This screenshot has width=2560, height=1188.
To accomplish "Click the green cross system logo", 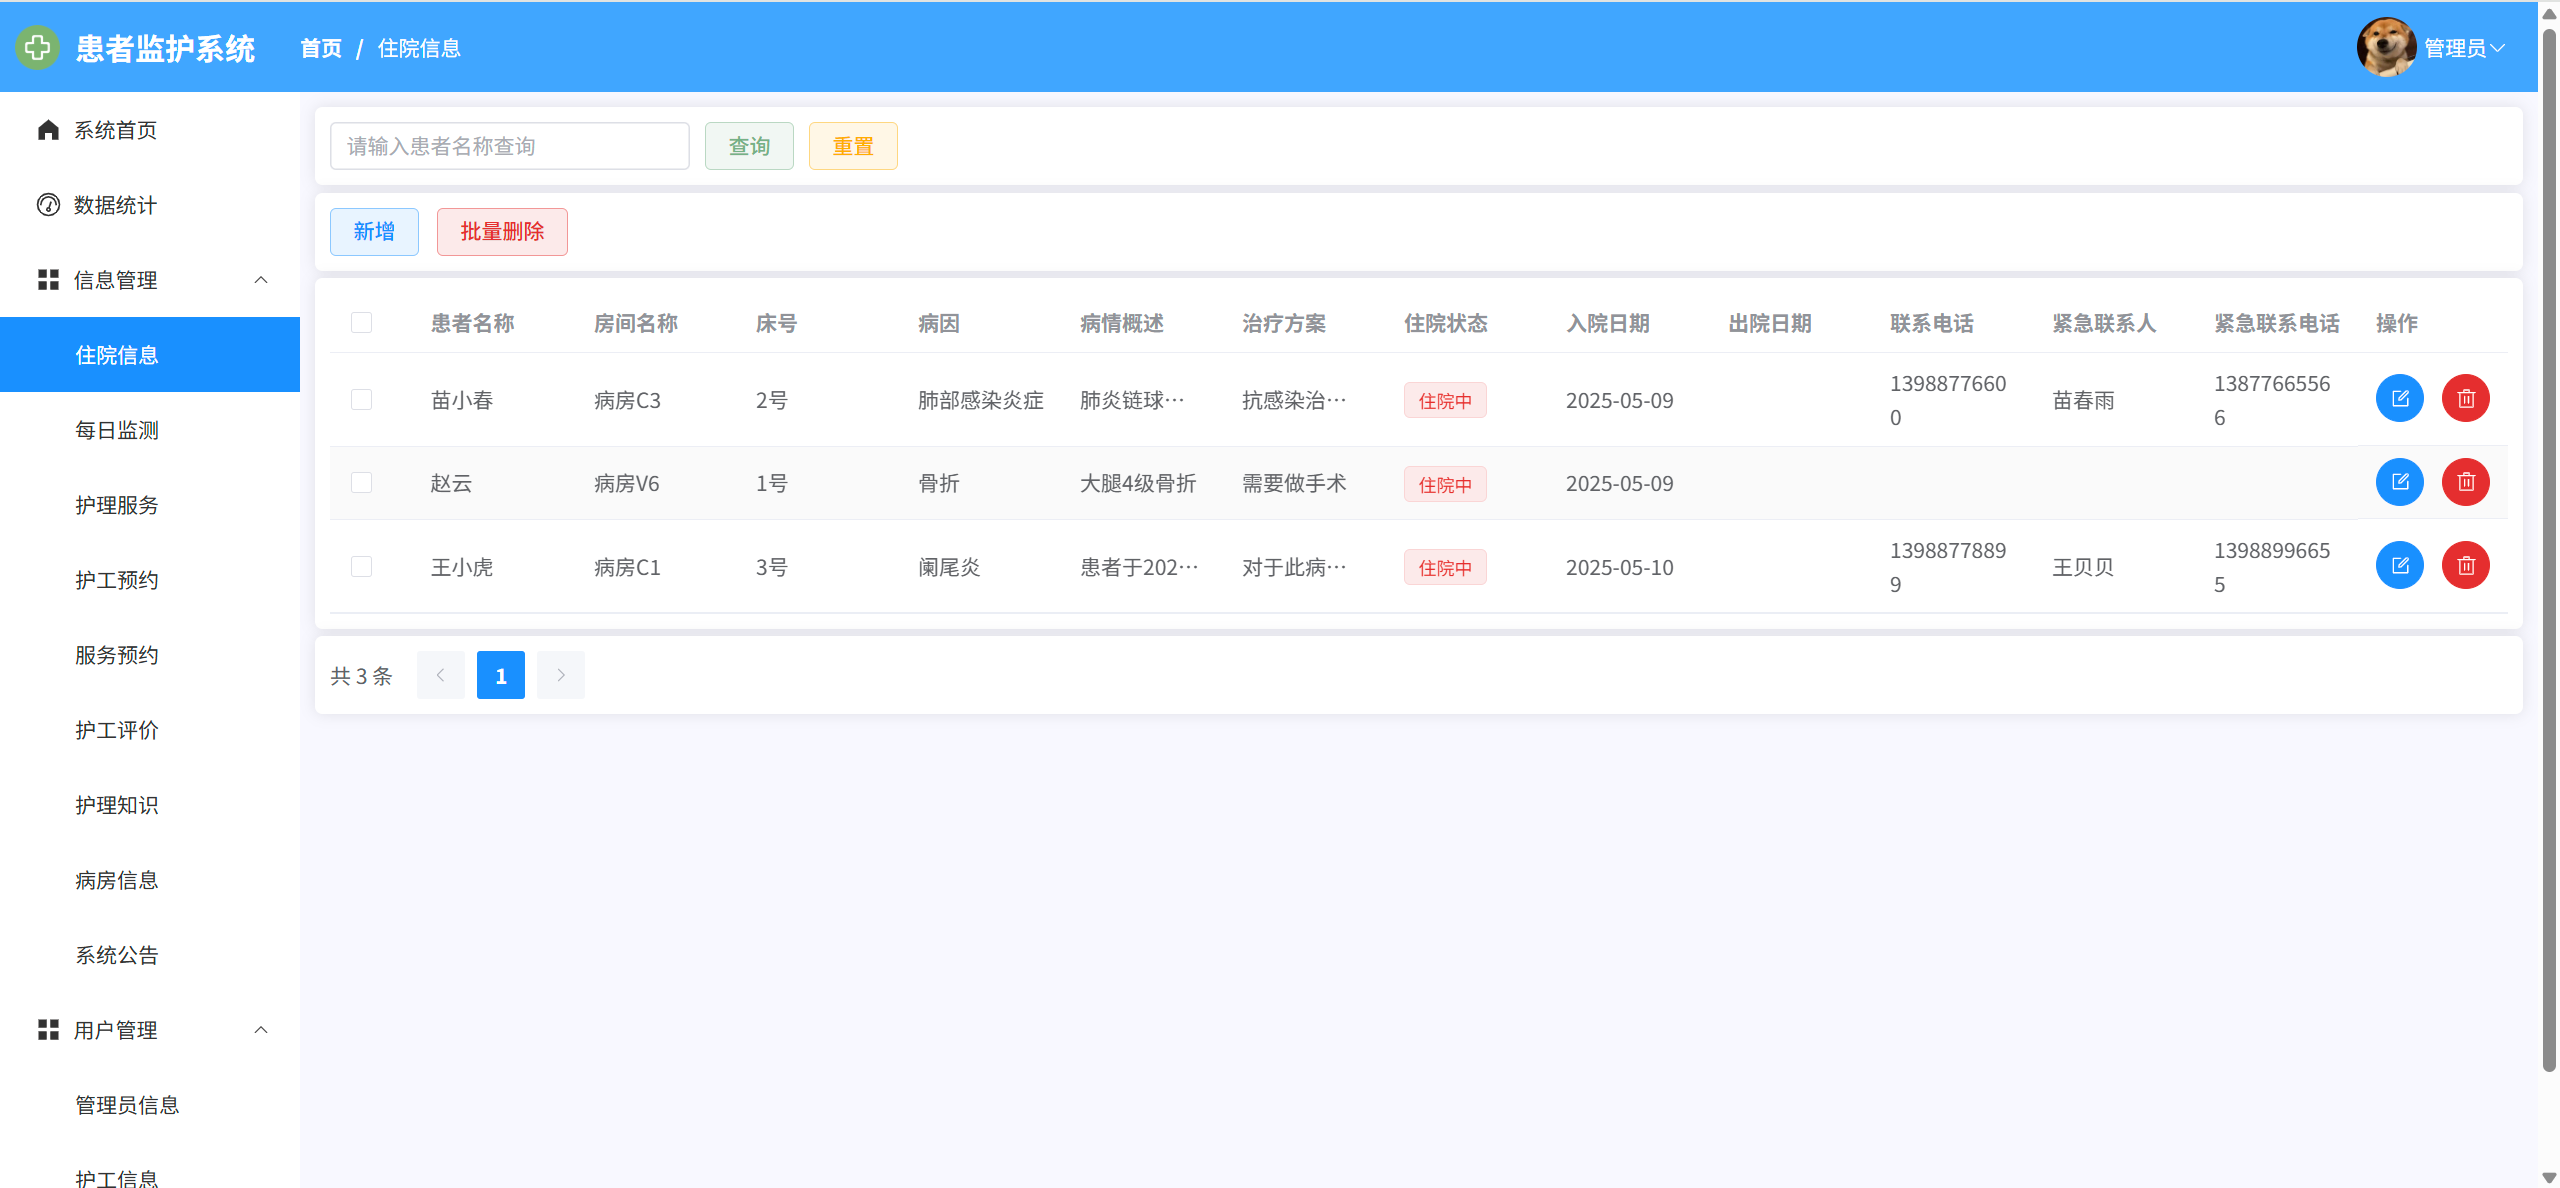I will tap(38, 48).
